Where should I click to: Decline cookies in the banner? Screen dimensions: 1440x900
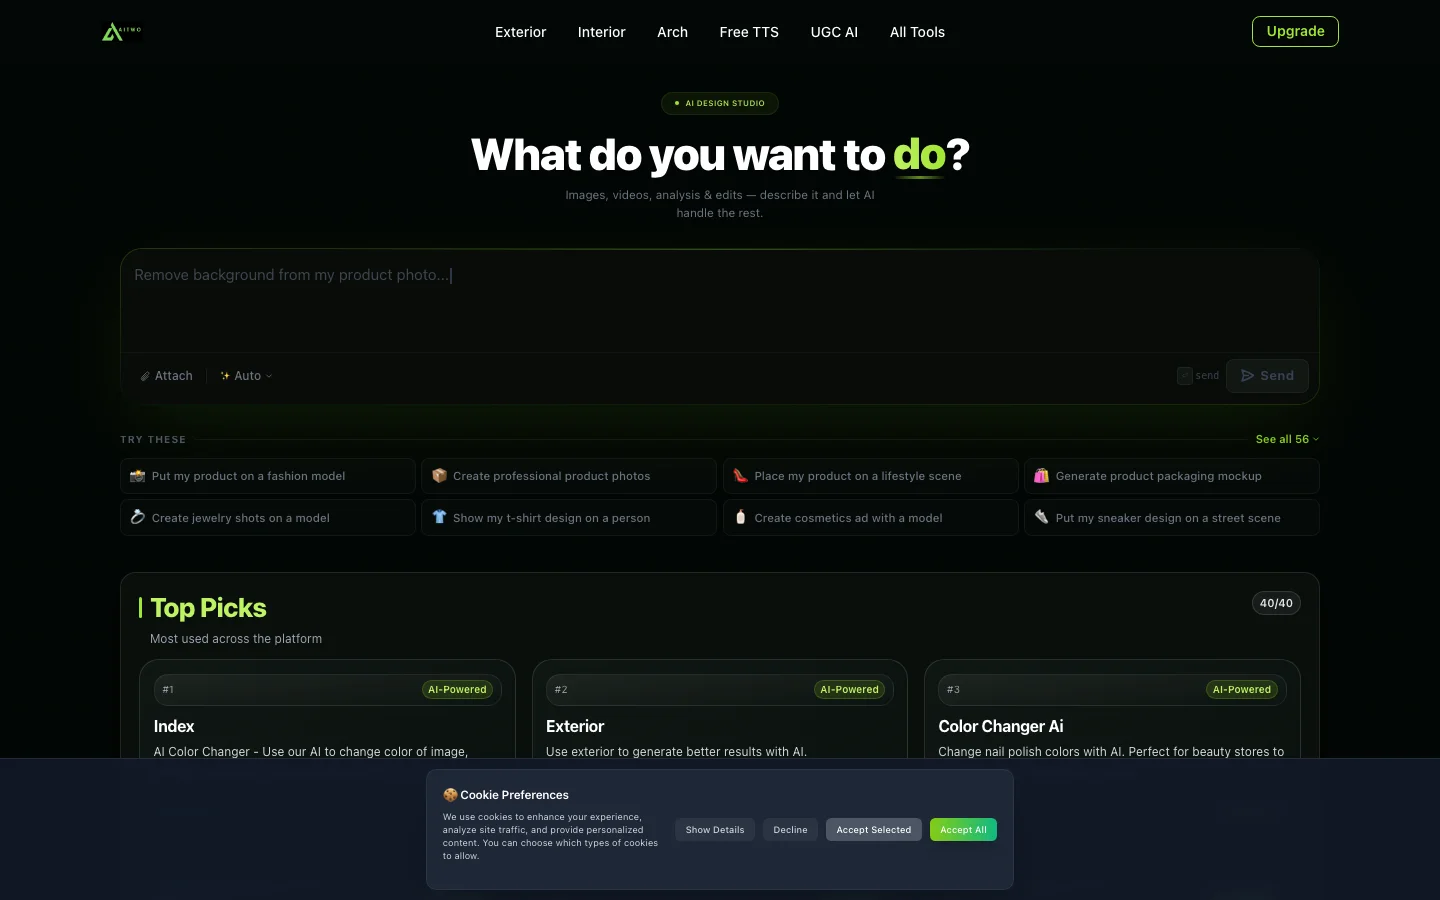(x=790, y=830)
